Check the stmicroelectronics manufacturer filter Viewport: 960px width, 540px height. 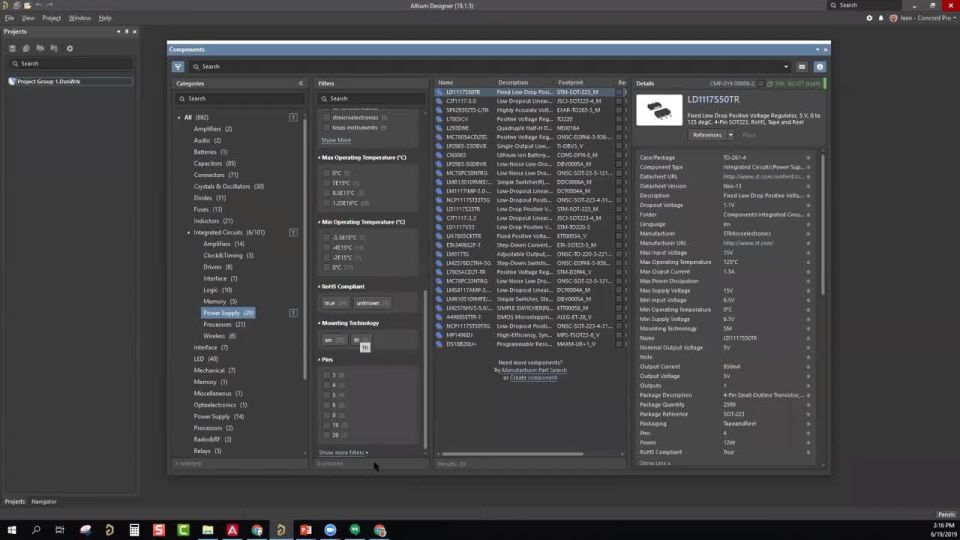326,118
